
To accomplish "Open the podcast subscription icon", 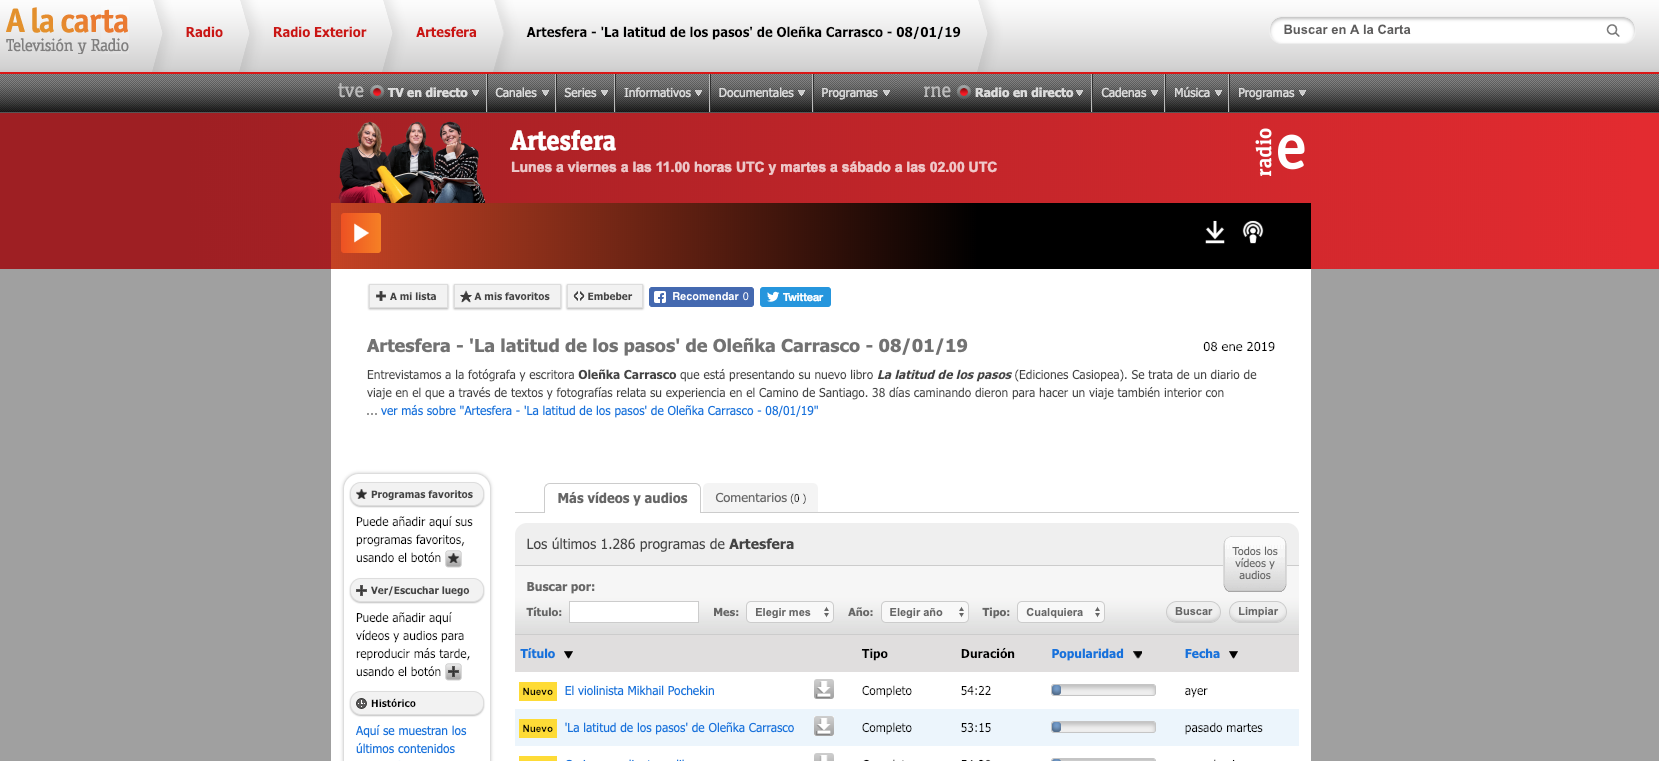I will pos(1253,232).
